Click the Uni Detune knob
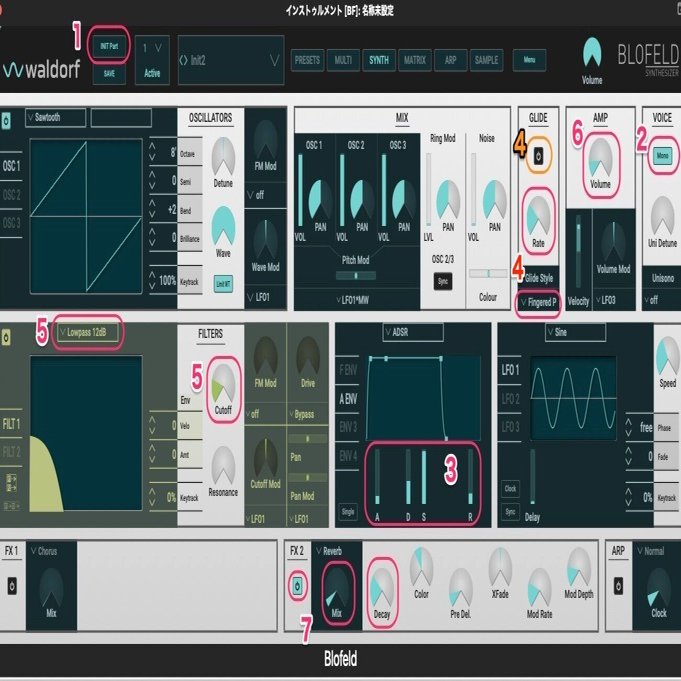681x681 pixels. [x=662, y=215]
